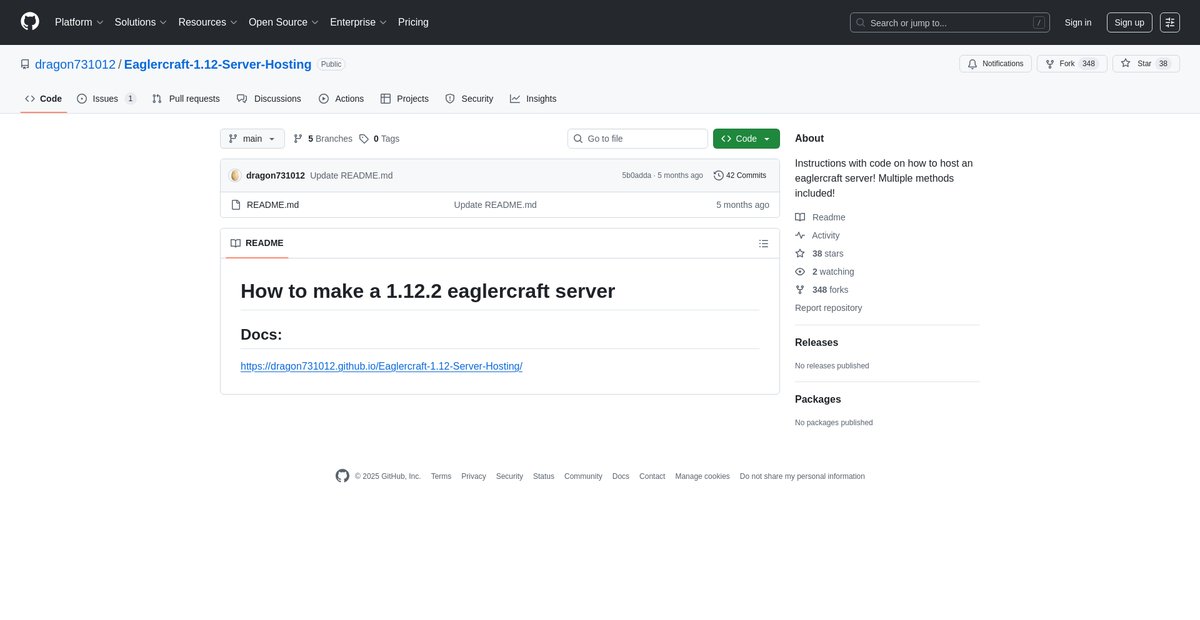Viewport: 1200px width, 620px height.
Task: Click the Pricing link
Action: (413, 22)
